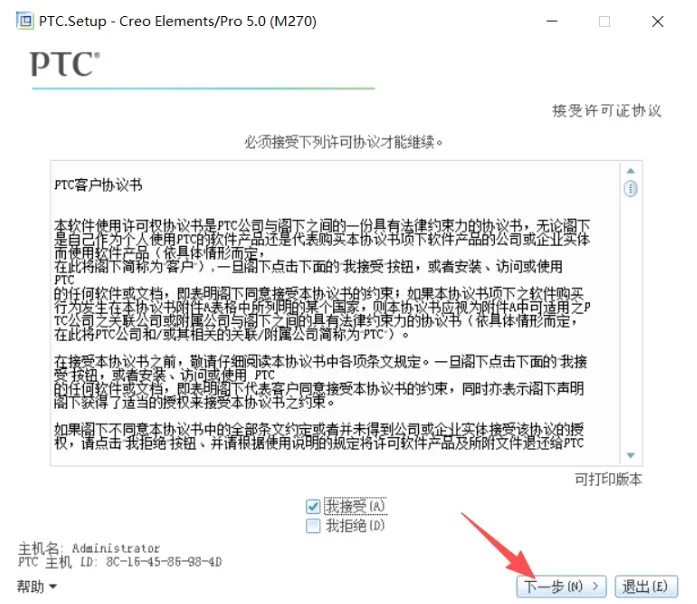Click the 必须接受下列许可协议才能继续 instruction text
697x604 pixels.
point(344,143)
